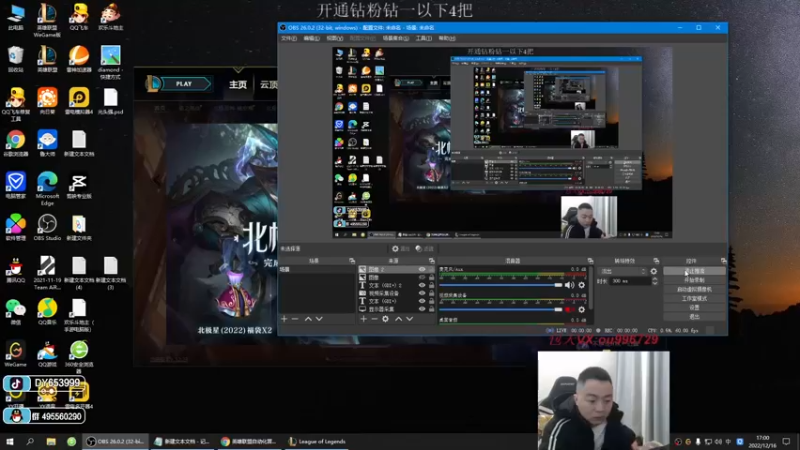The height and width of the screenshot is (450, 800).
Task: Open 腾讯QQ desktop icon
Action: pyautogui.click(x=15, y=269)
